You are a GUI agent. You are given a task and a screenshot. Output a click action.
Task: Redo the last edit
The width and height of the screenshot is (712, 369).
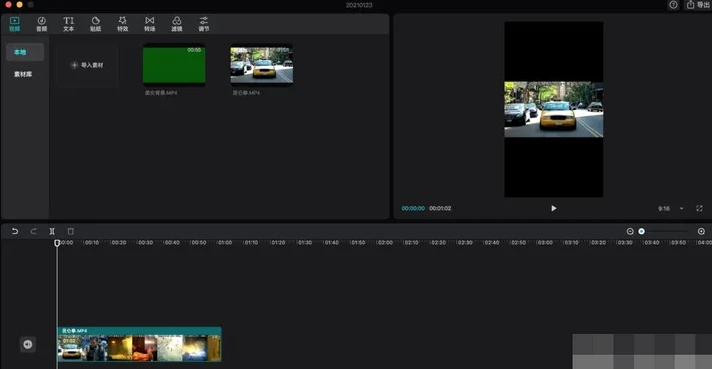pos(34,231)
